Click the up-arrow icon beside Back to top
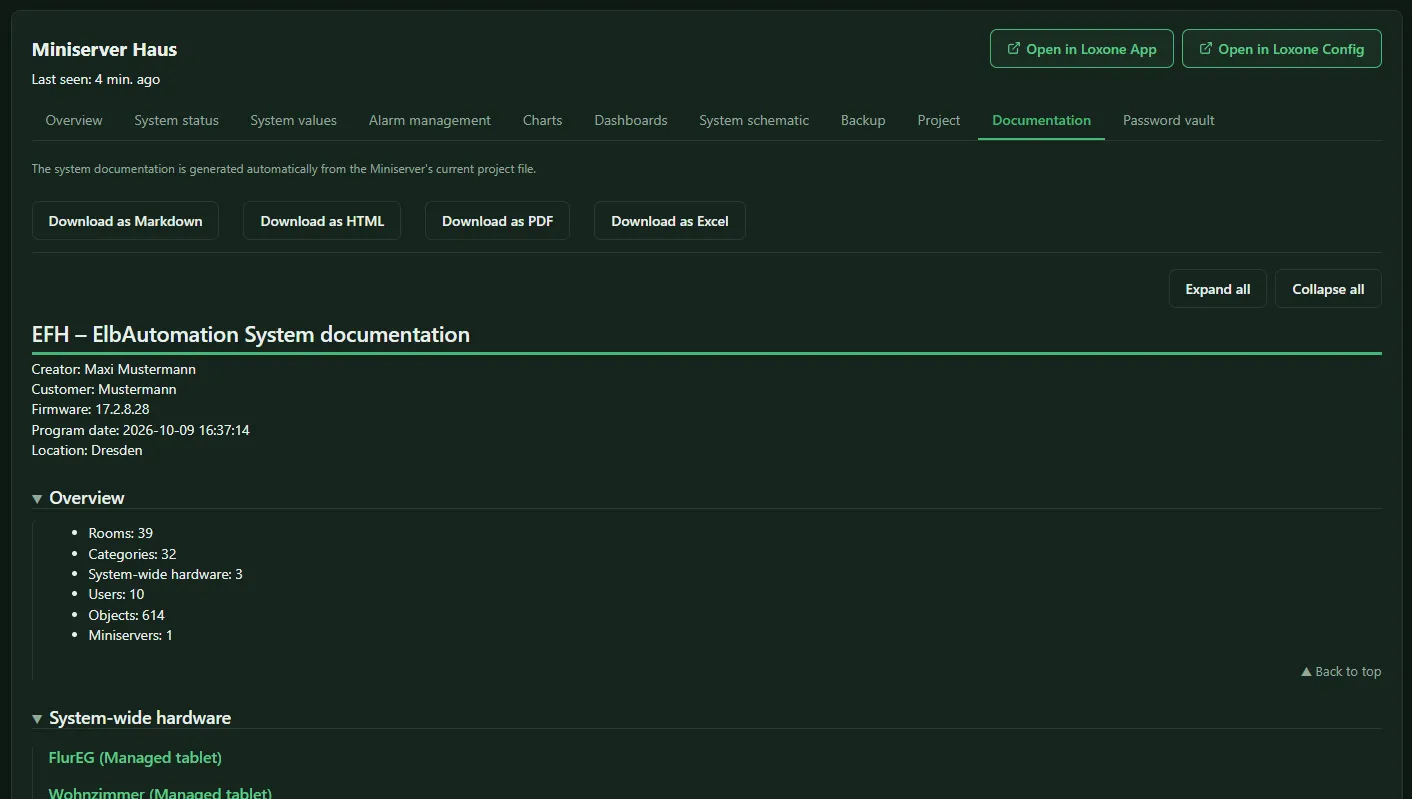 [x=1306, y=672]
